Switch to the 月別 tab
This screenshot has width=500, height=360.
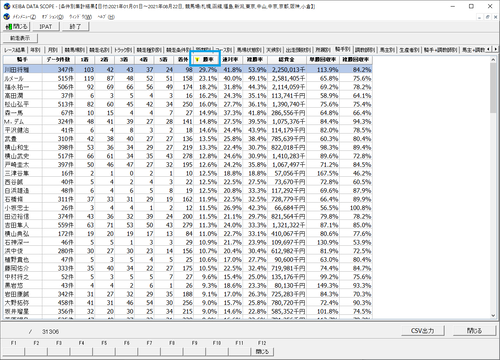point(53,50)
